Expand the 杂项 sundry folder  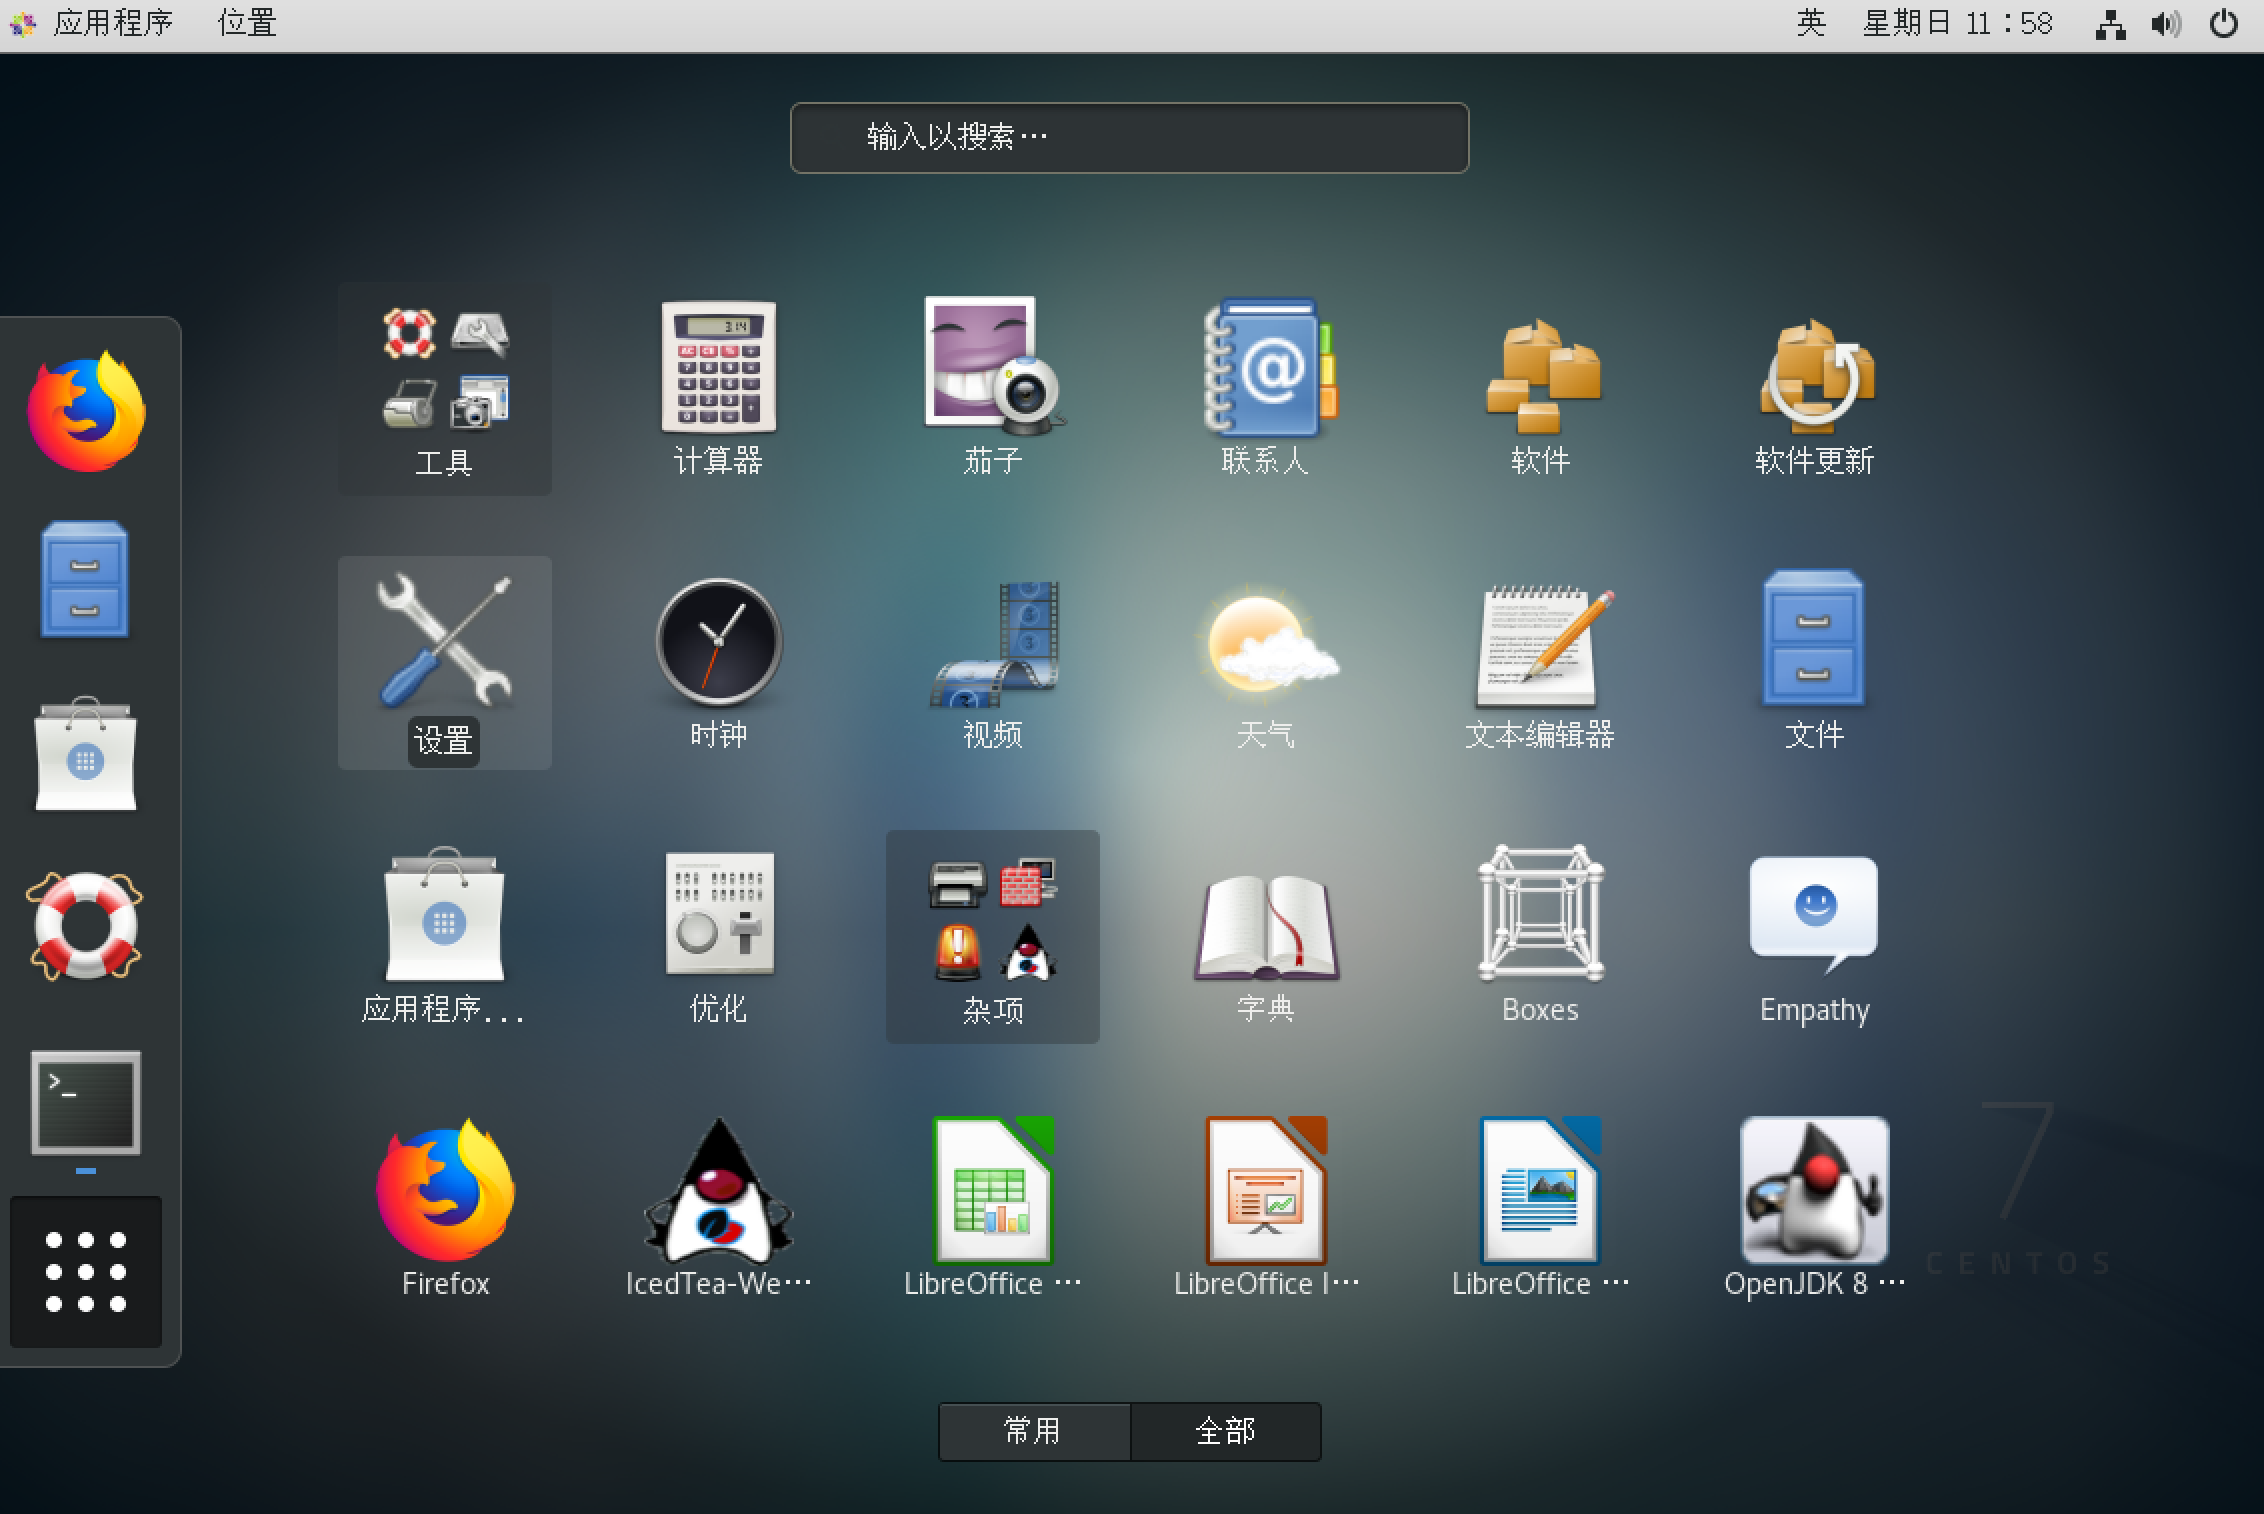click(992, 936)
